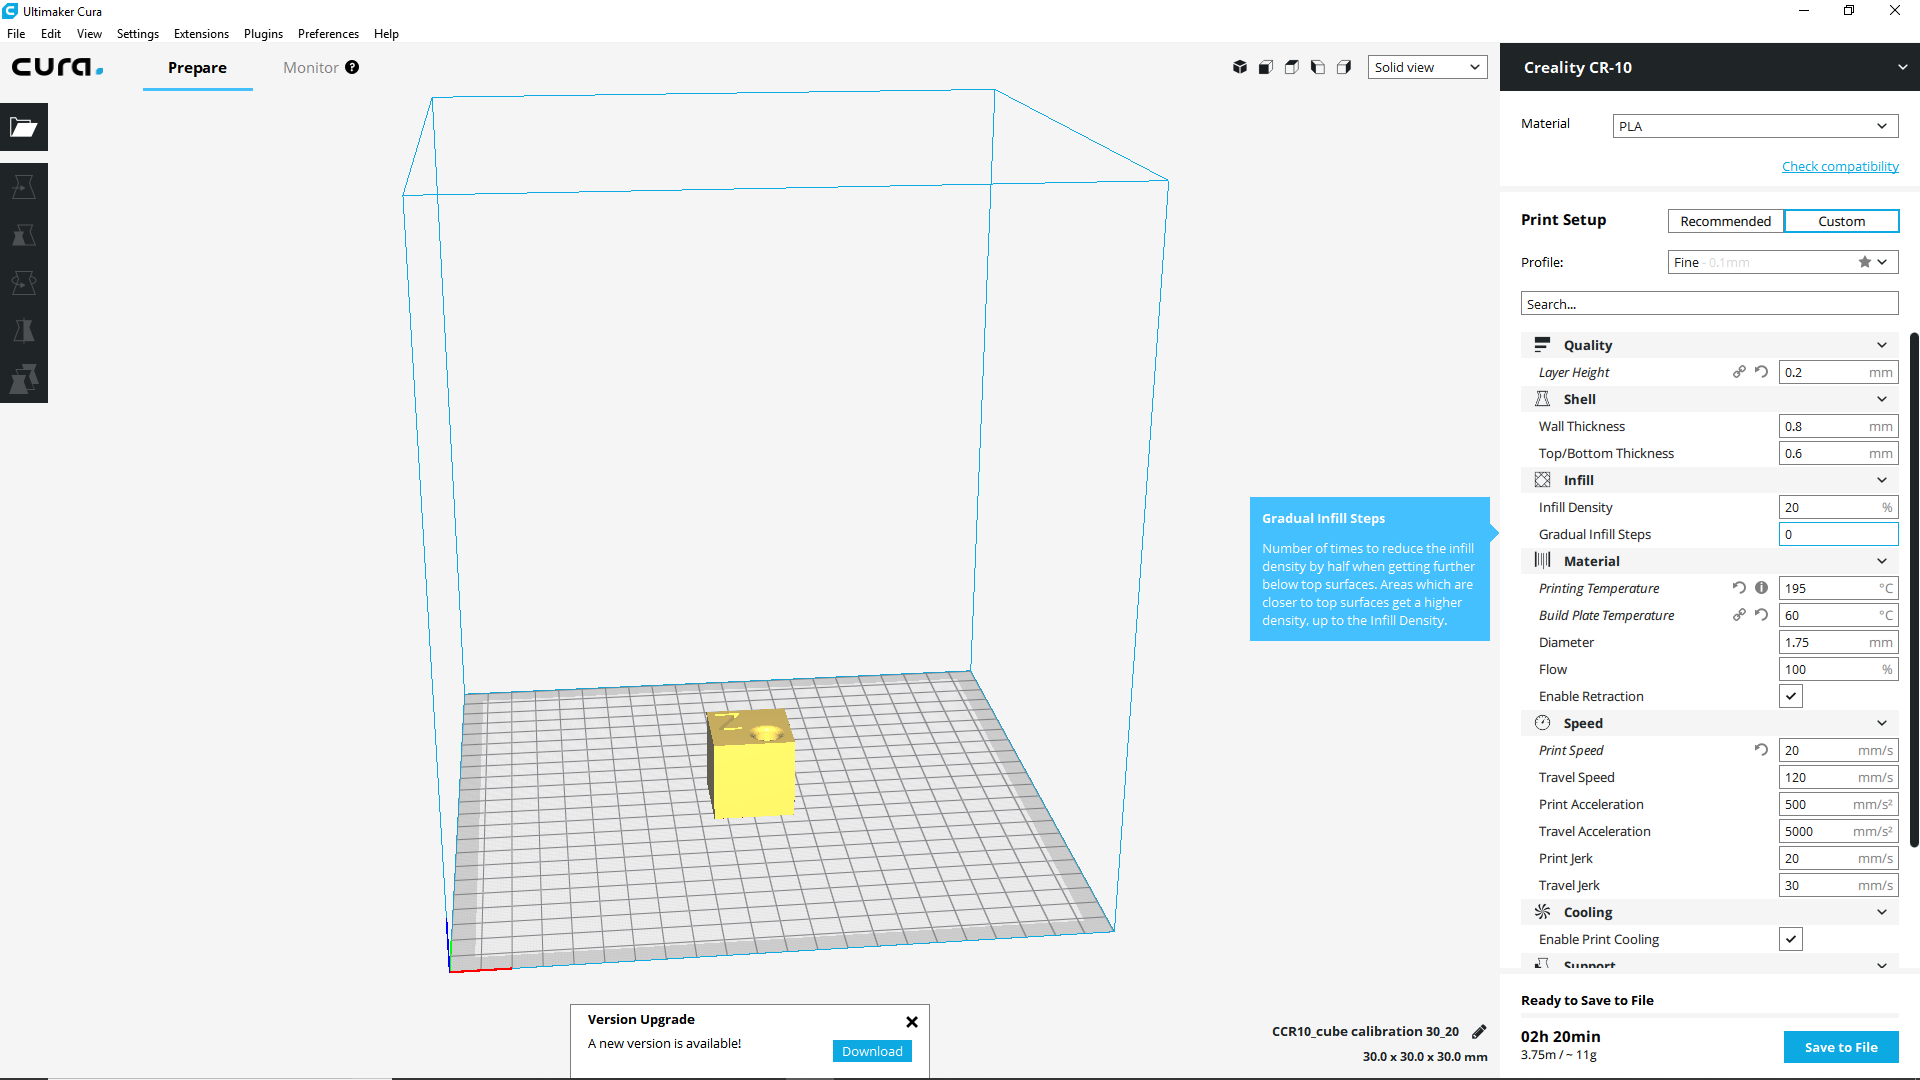This screenshot has height=1080, width=1920.
Task: Select the Move tool in the sidebar
Action: coord(24,187)
